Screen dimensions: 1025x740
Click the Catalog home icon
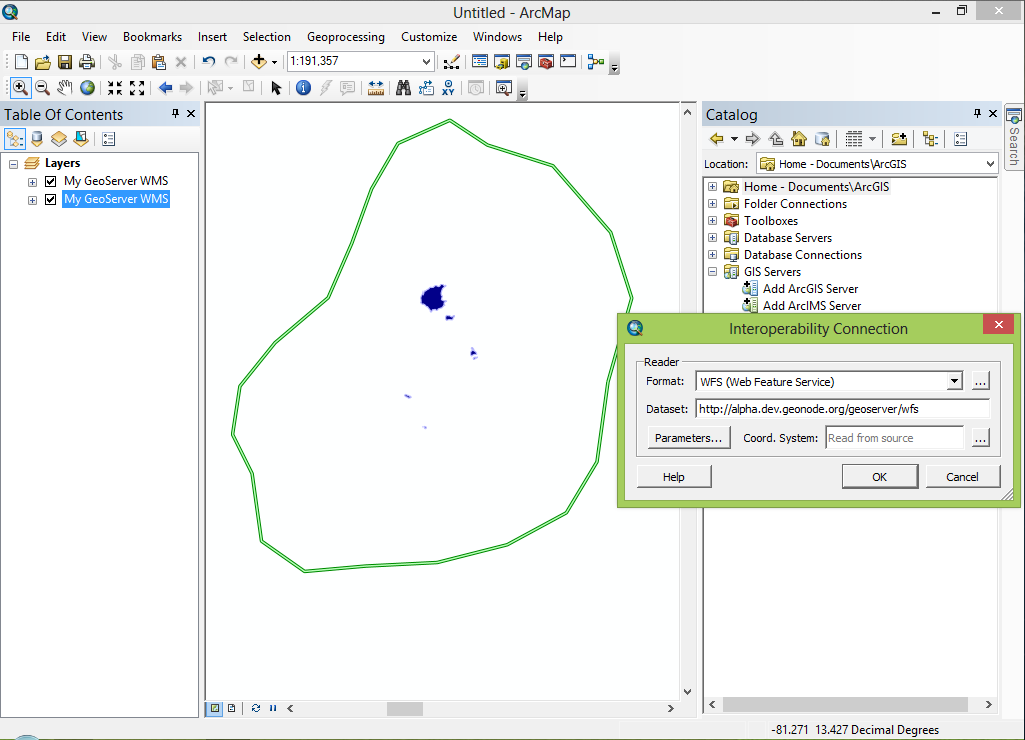point(799,139)
